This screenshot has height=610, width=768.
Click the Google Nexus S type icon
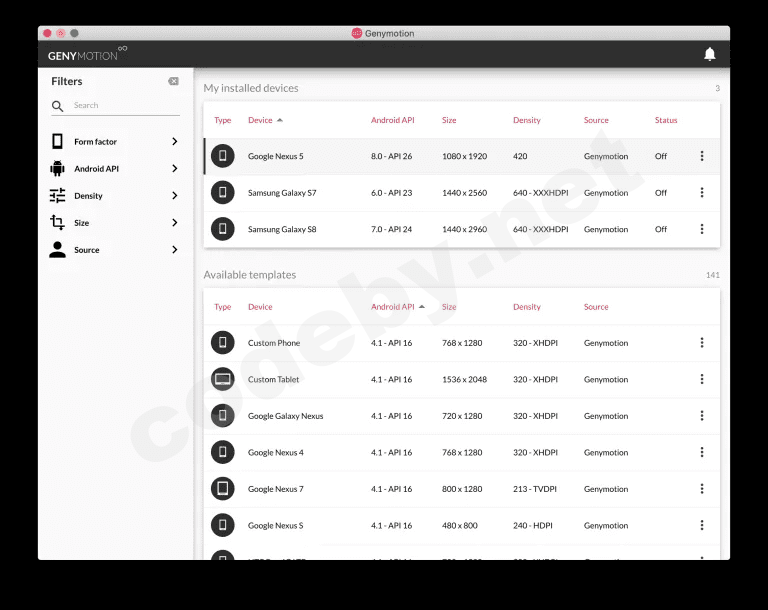pyautogui.click(x=222, y=525)
